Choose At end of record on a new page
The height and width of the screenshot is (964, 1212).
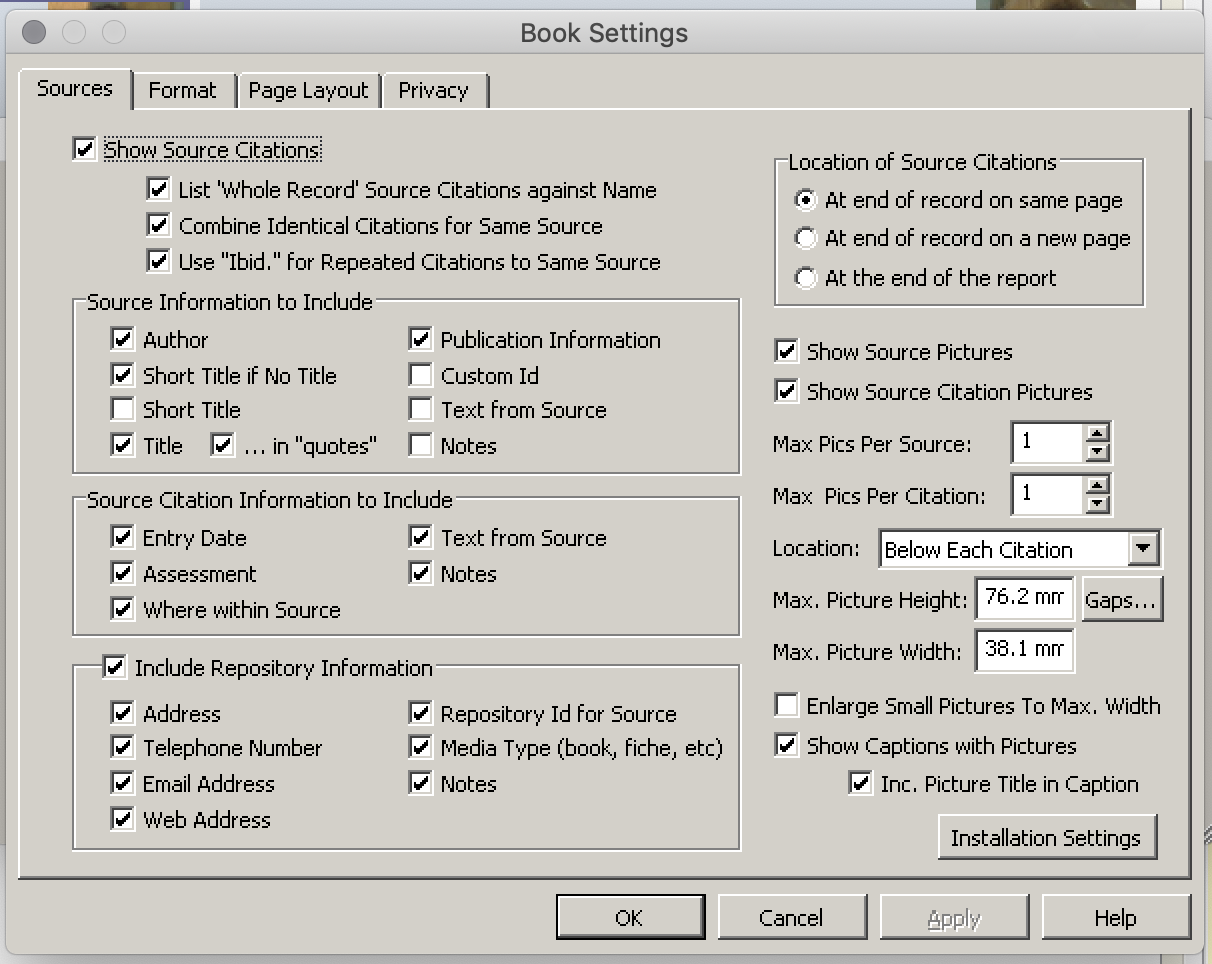coord(806,239)
